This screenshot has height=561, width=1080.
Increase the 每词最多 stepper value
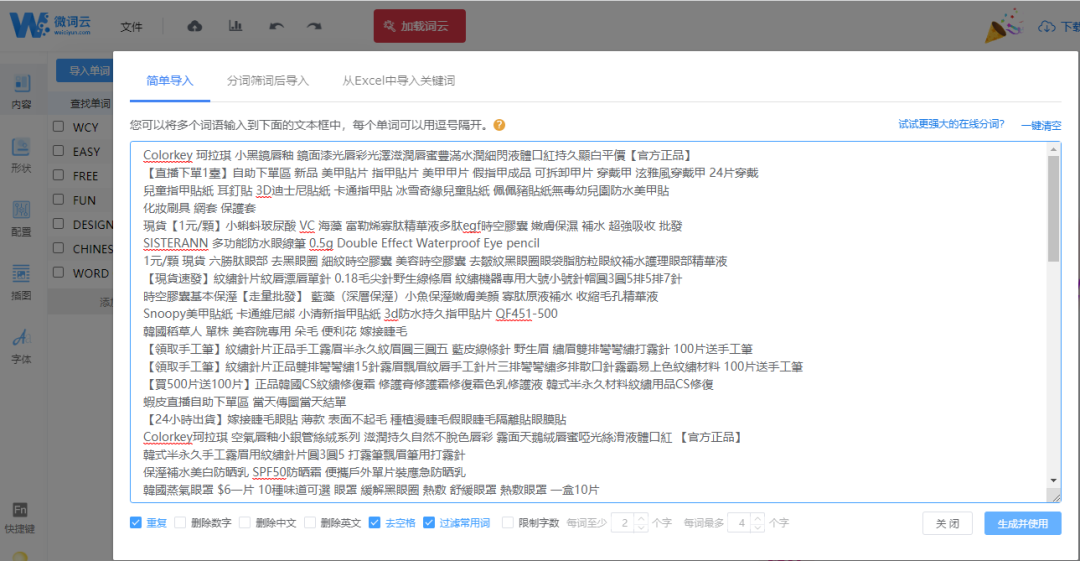pos(758,518)
